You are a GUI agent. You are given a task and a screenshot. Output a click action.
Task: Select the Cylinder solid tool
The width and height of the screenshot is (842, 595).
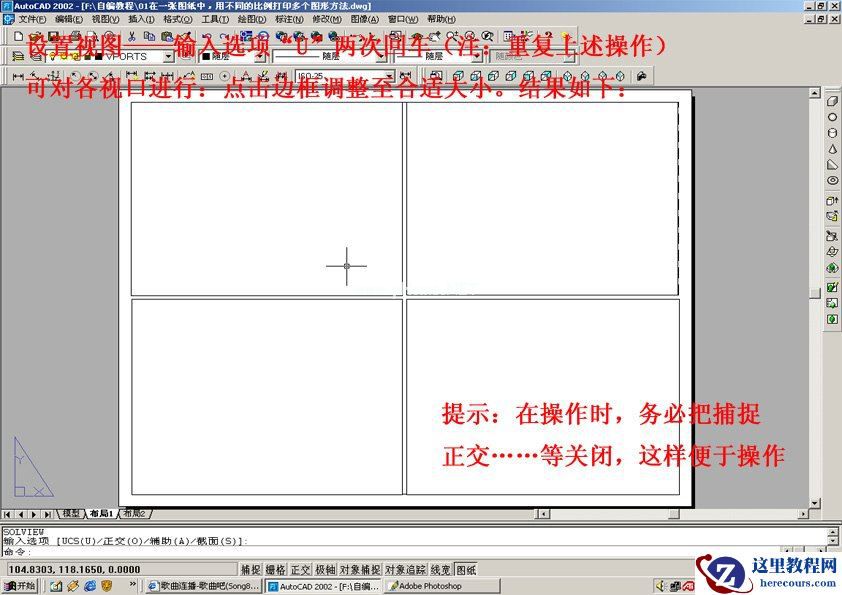(832, 133)
